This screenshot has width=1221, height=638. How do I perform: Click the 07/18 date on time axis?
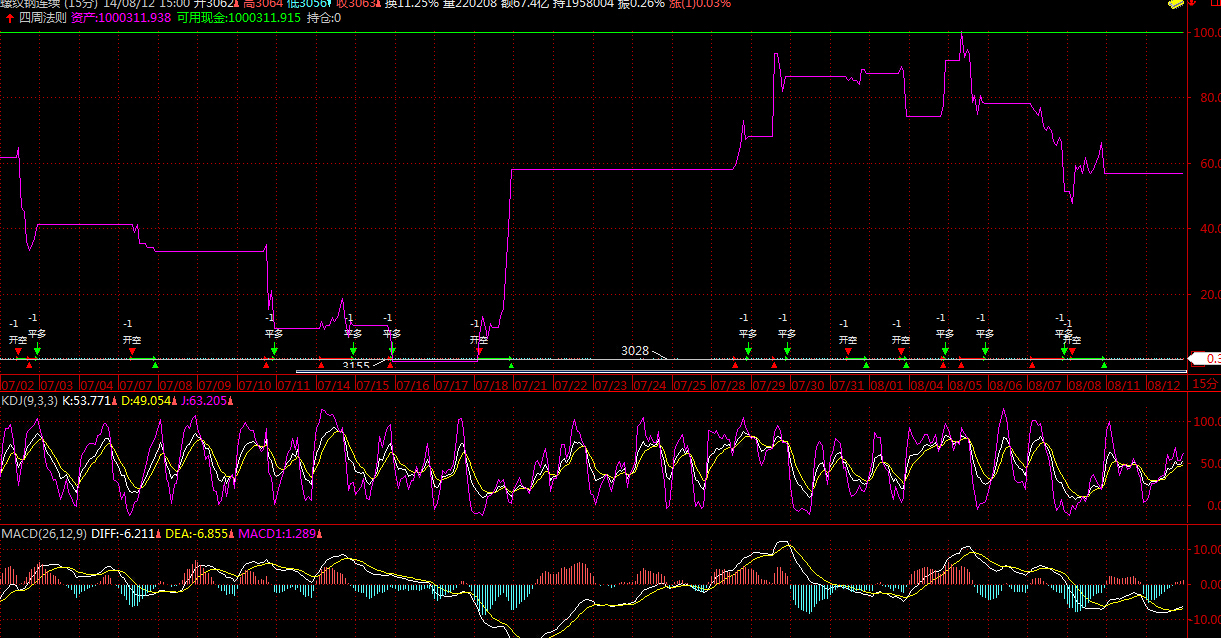coord(491,385)
